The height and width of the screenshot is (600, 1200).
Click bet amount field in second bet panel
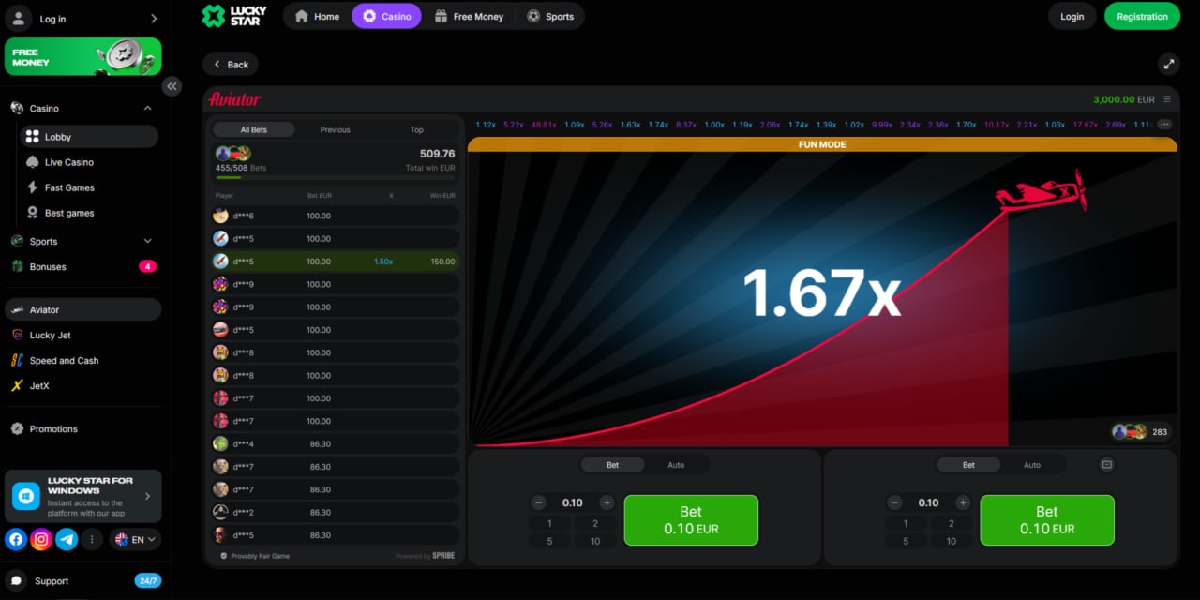point(928,502)
